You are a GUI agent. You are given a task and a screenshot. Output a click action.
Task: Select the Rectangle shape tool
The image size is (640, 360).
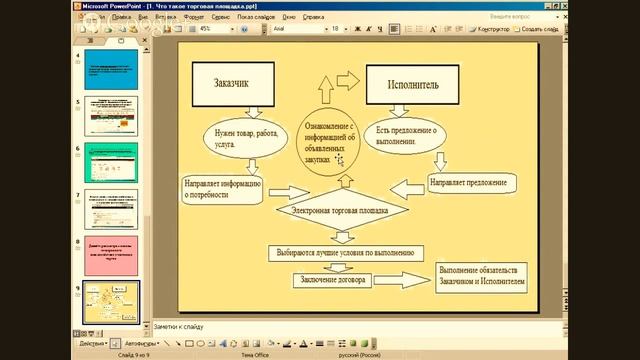tap(189, 344)
